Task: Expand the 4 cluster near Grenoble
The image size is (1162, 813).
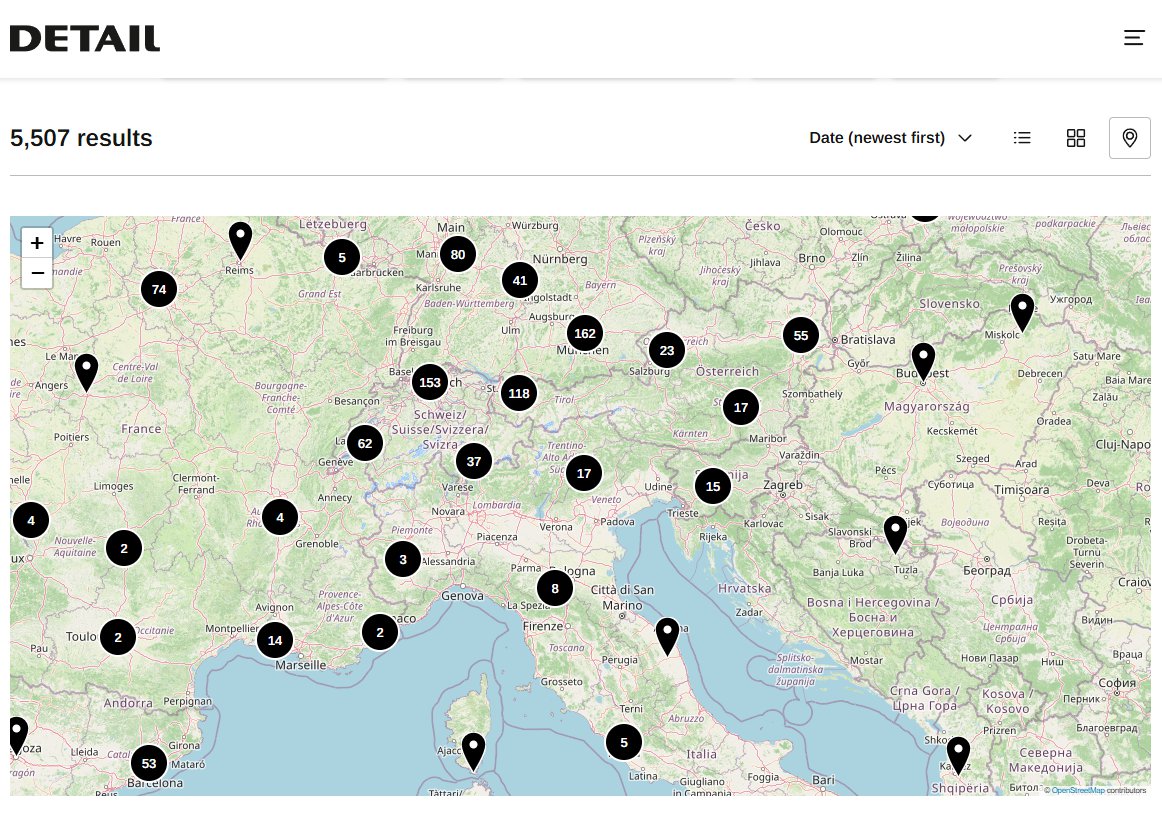Action: (x=280, y=517)
